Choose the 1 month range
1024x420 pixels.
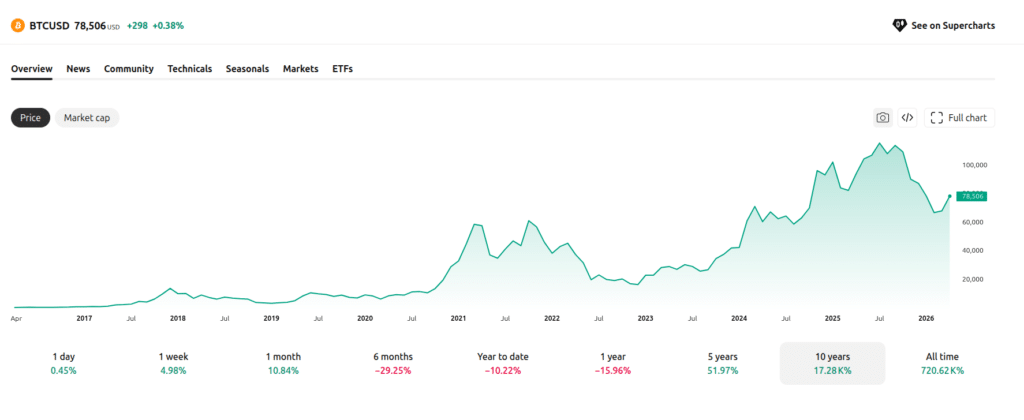283,363
